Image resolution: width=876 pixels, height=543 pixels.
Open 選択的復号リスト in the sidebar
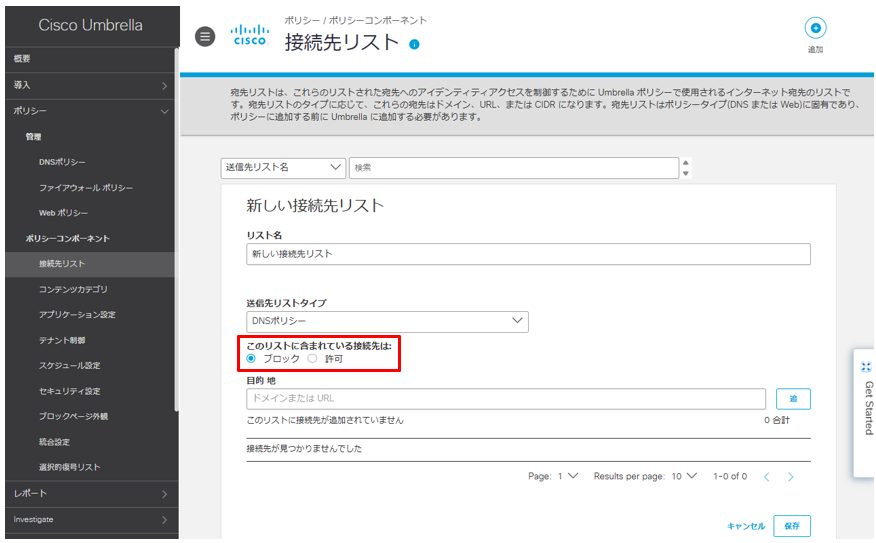click(69, 467)
